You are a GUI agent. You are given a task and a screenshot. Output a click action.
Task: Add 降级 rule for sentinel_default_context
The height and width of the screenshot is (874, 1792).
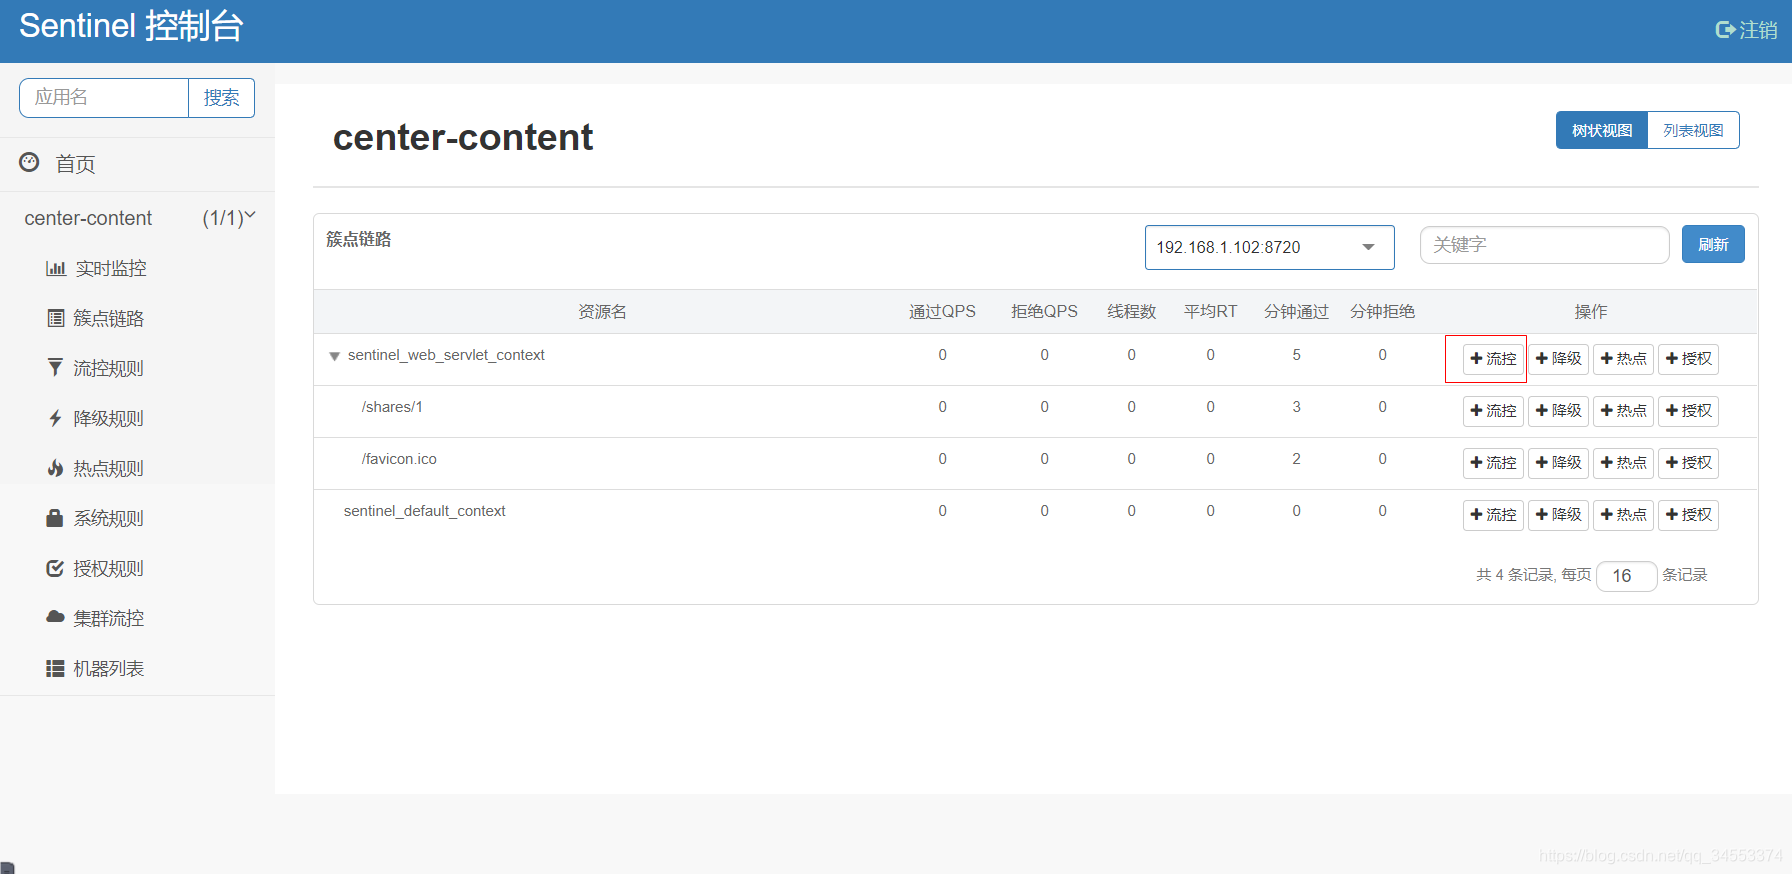point(1558,515)
